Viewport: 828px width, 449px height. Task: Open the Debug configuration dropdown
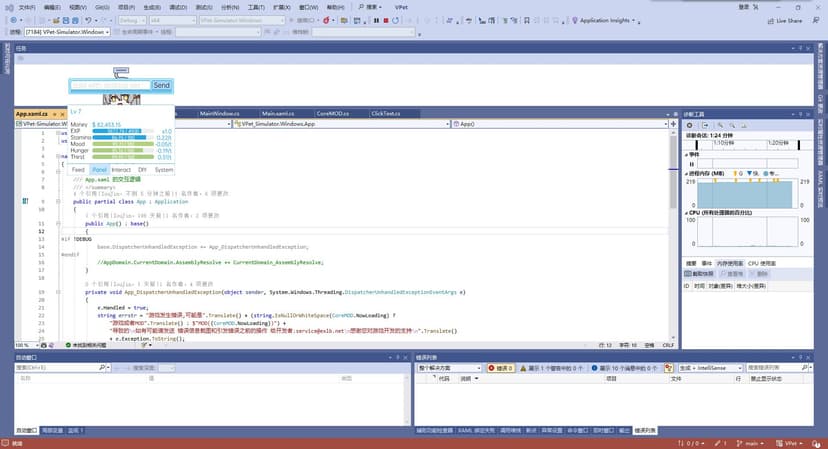click(132, 20)
